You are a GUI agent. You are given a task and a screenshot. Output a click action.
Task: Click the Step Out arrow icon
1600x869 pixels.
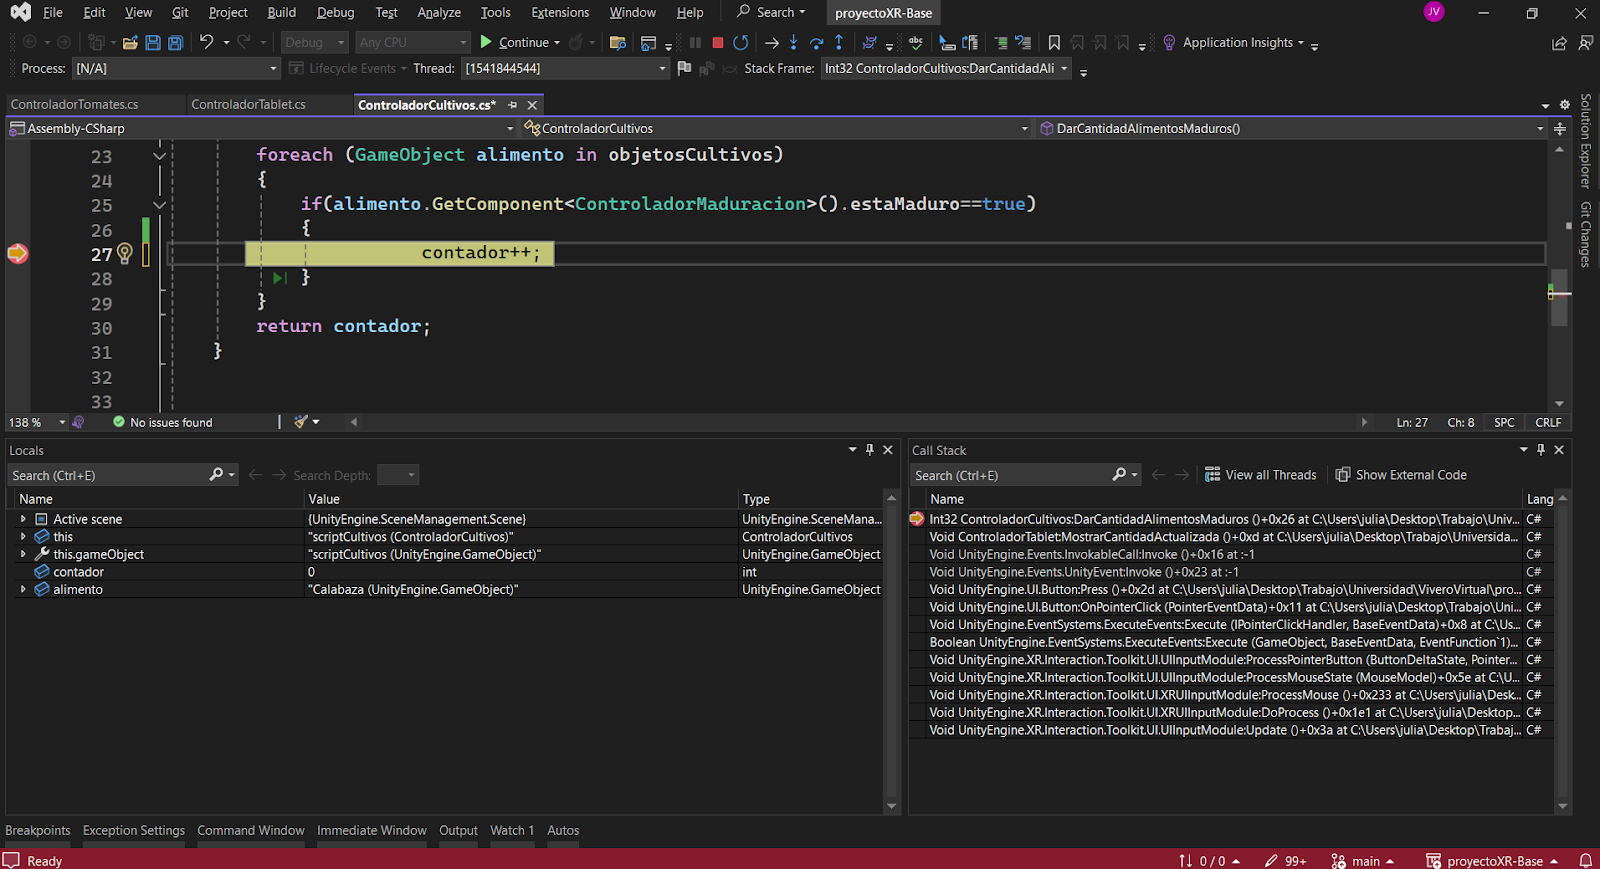[x=839, y=42]
